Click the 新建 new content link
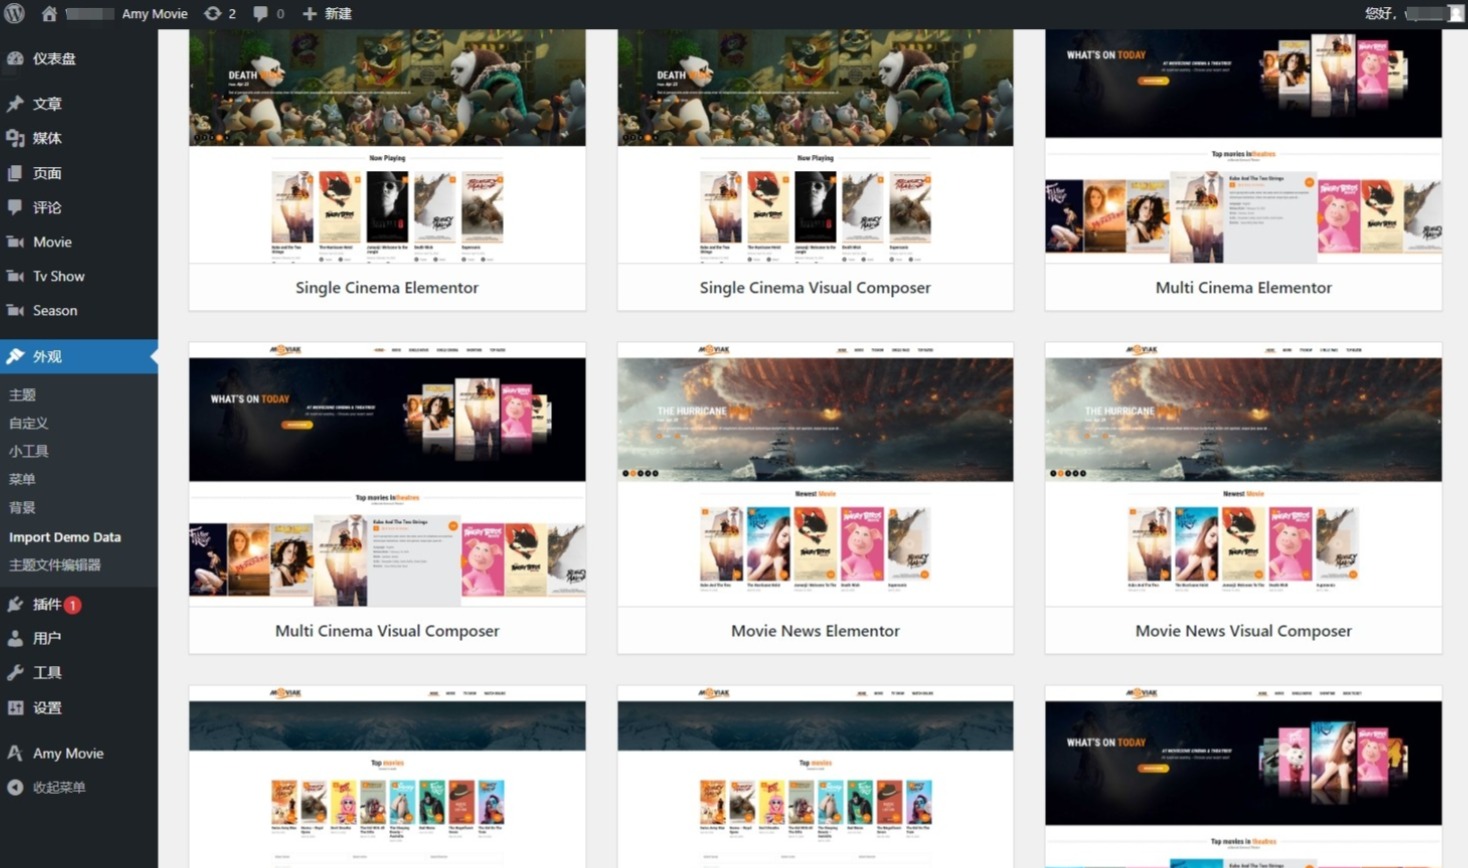Screen dimensions: 1468x868 [x=338, y=14]
